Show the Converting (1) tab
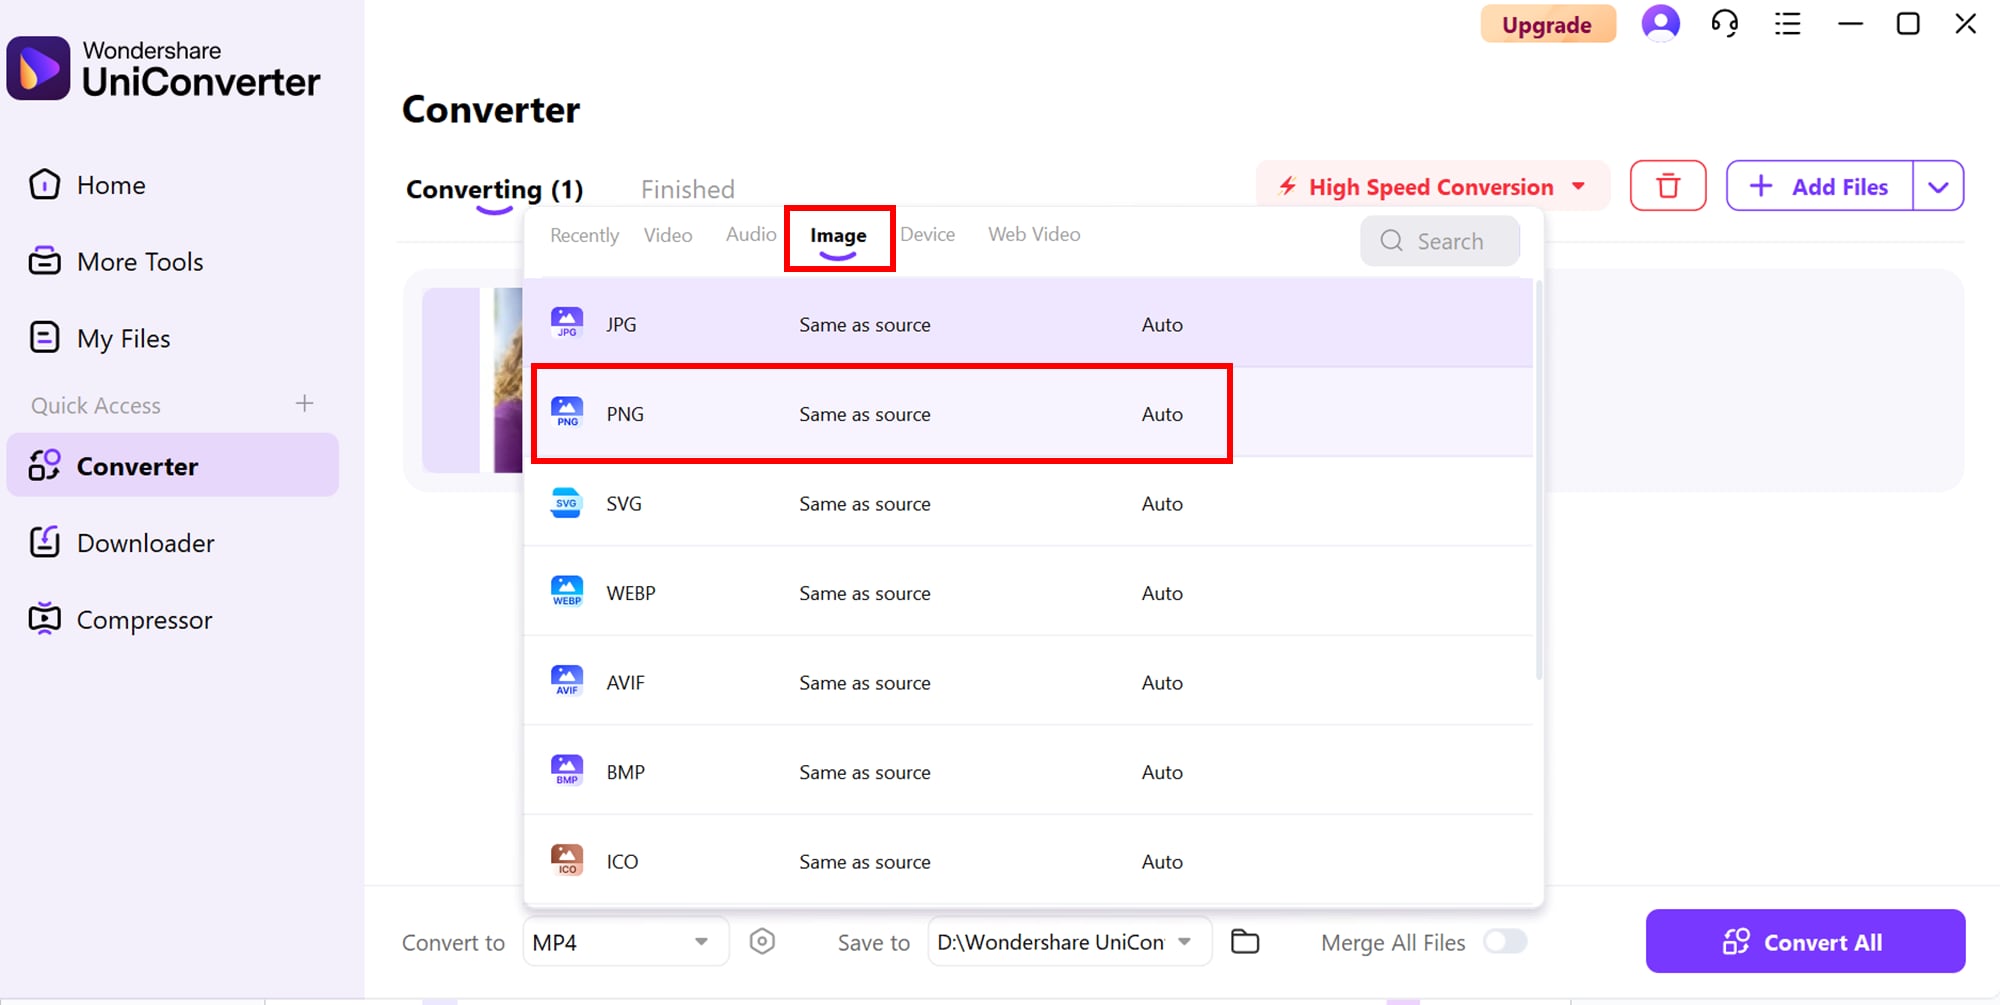This screenshot has width=2000, height=1005. tap(494, 189)
